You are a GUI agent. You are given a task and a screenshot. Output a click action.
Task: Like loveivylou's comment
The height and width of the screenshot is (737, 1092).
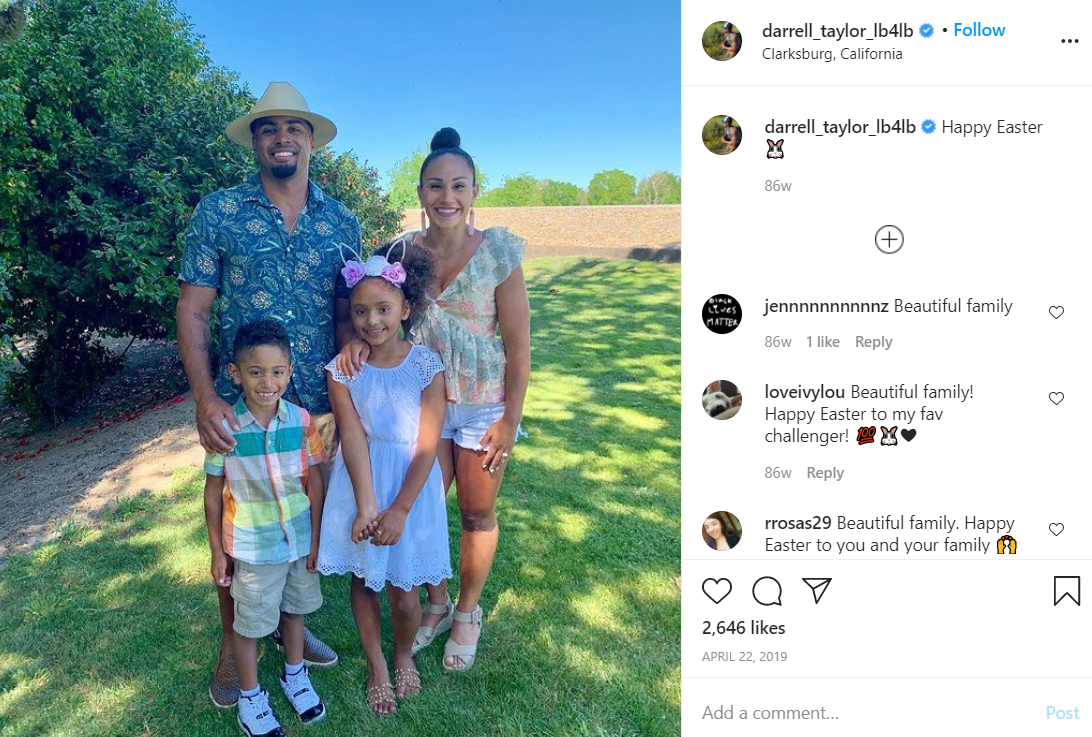click(1056, 398)
